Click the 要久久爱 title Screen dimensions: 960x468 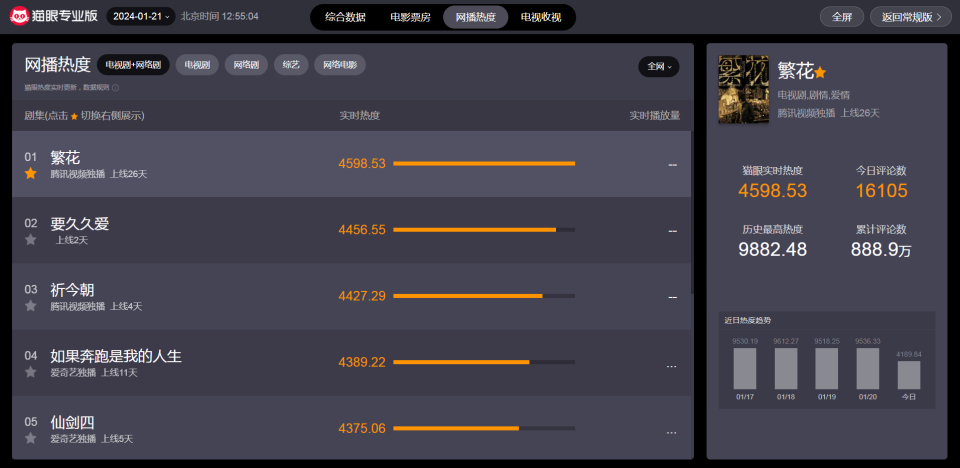pyautogui.click(x=80, y=224)
